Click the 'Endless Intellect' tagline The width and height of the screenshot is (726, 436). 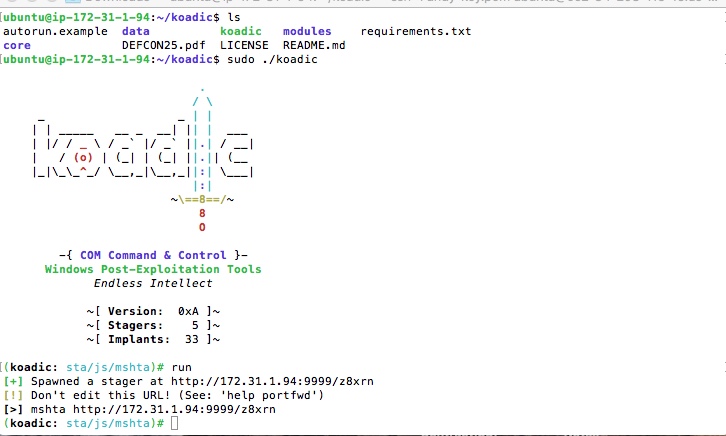pyautogui.click(x=153, y=283)
